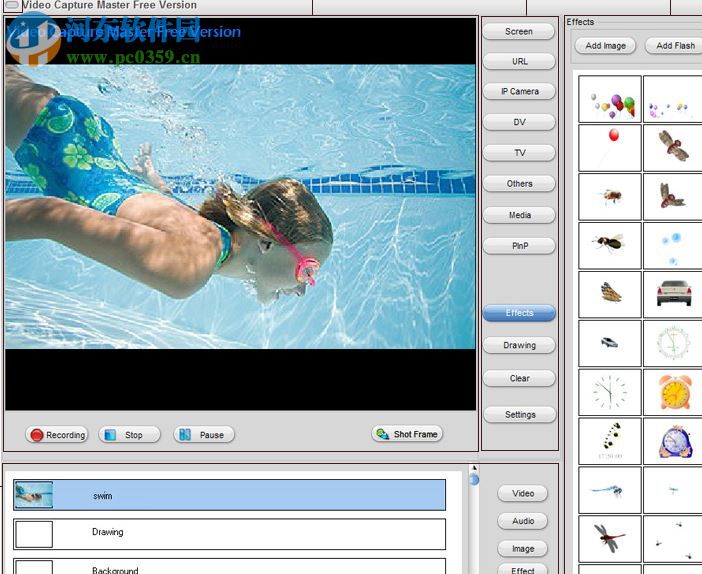This screenshot has height=574, width=702.
Task: Choose the small brown dragonfly effect
Action: coord(673,197)
